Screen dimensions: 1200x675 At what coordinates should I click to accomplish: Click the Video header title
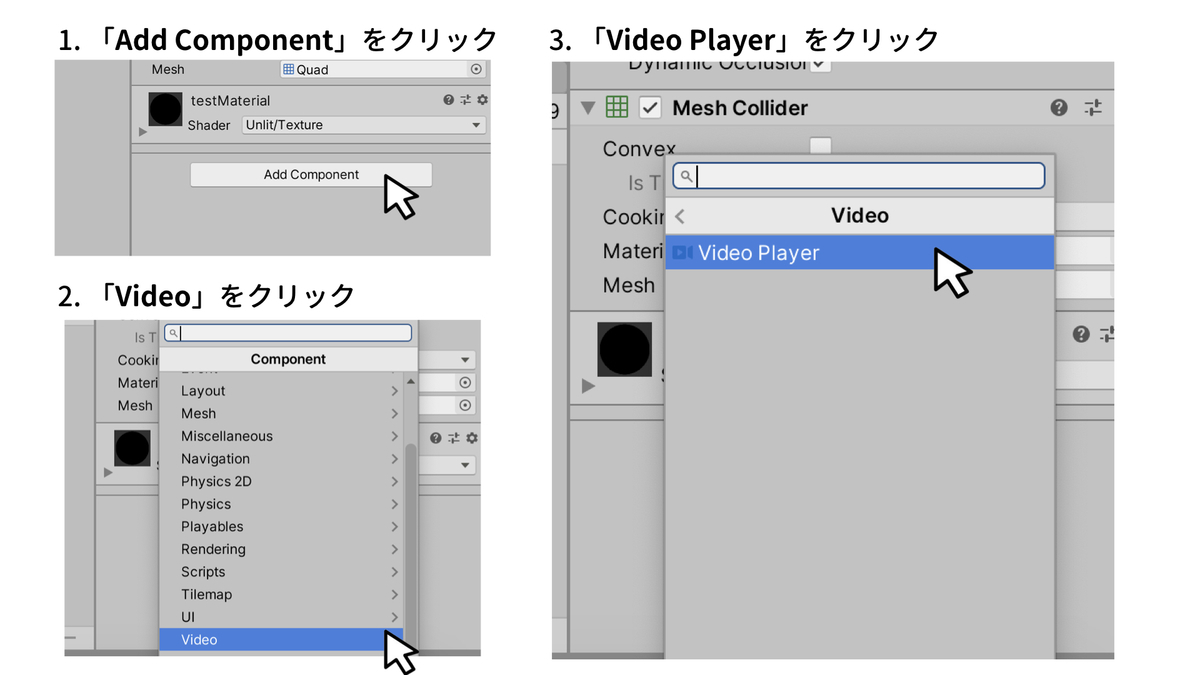point(860,216)
